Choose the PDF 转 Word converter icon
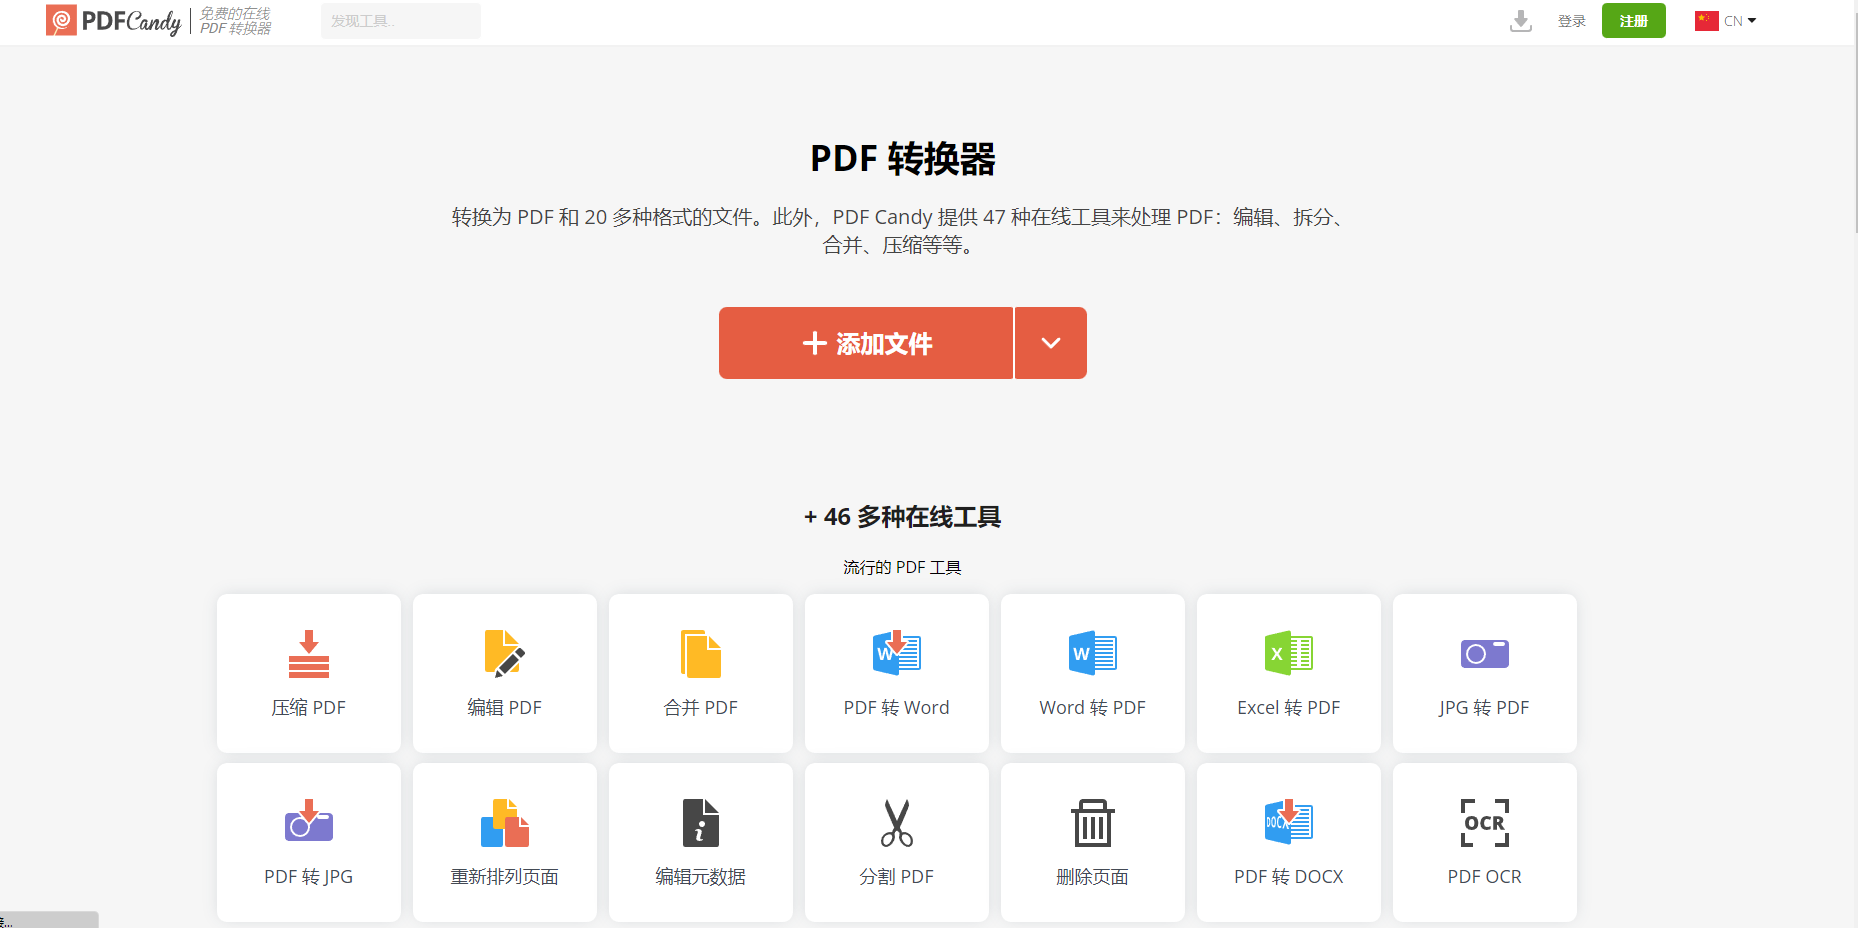Screen dimensions: 1858x928 [x=897, y=653]
